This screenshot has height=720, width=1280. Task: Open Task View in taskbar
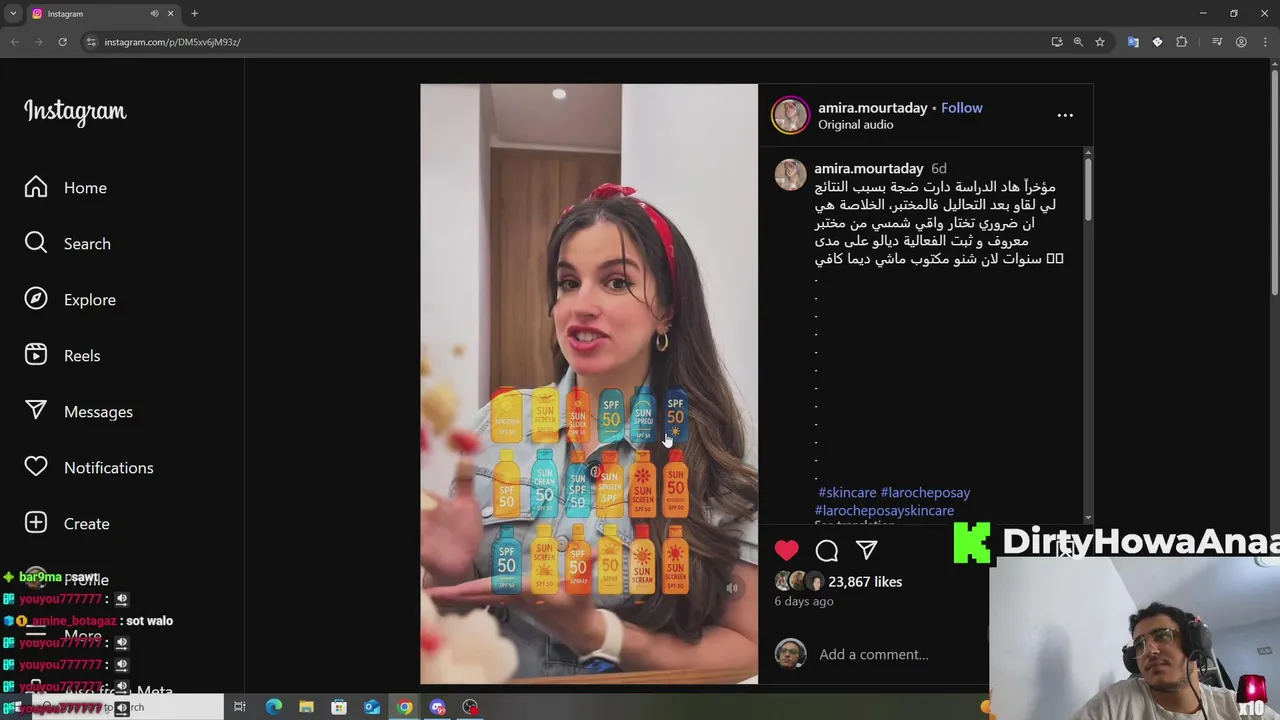(240, 707)
